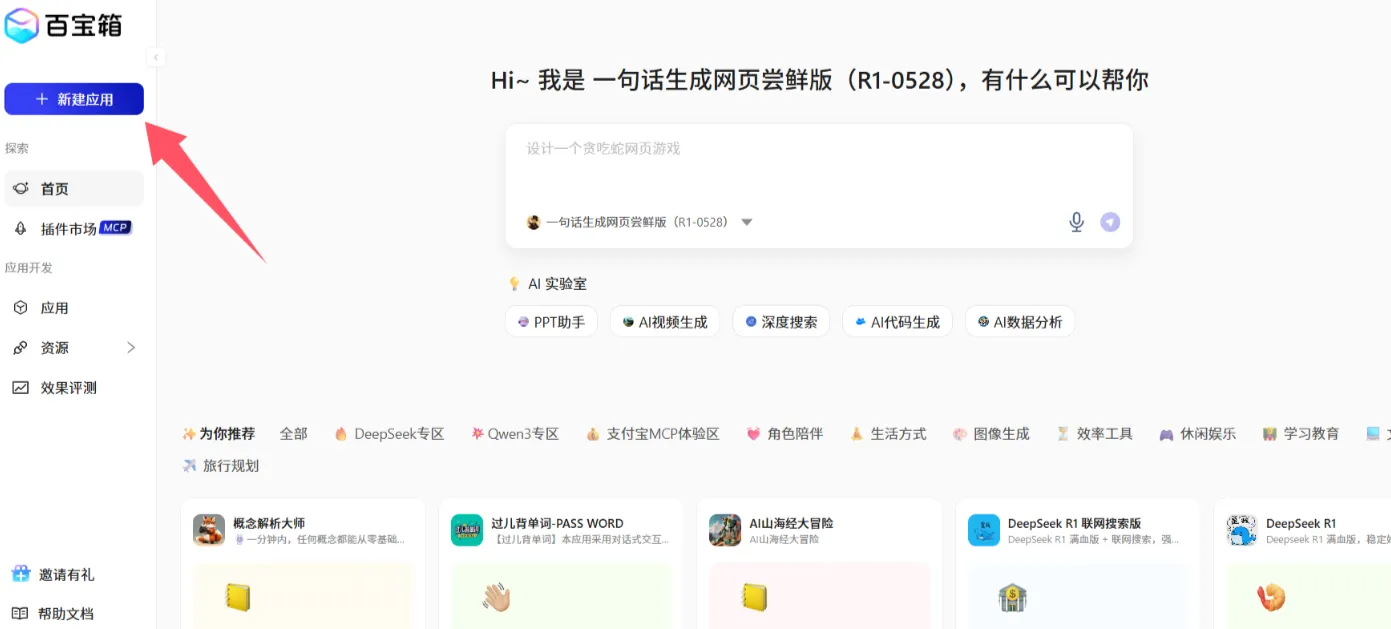Select the 生活方式 tab

click(888, 434)
